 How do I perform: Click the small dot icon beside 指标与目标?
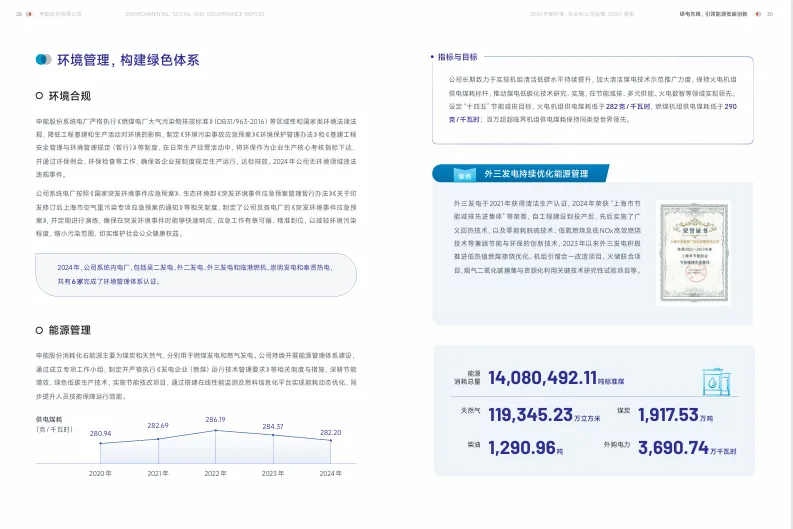click(x=432, y=58)
